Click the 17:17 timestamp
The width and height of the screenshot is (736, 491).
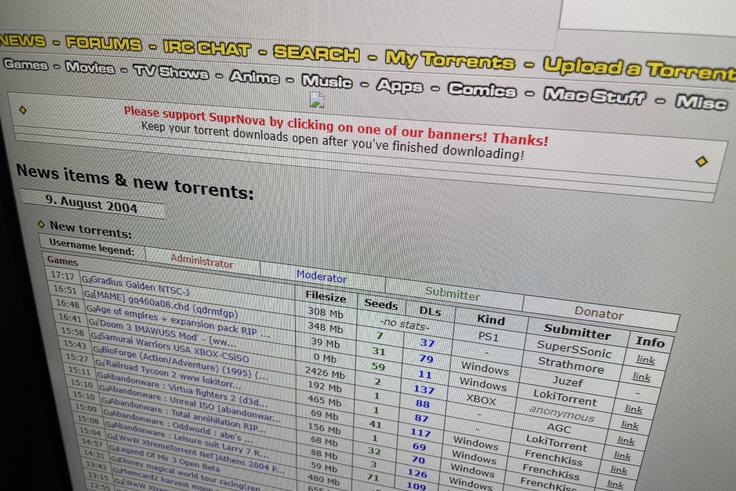63,276
